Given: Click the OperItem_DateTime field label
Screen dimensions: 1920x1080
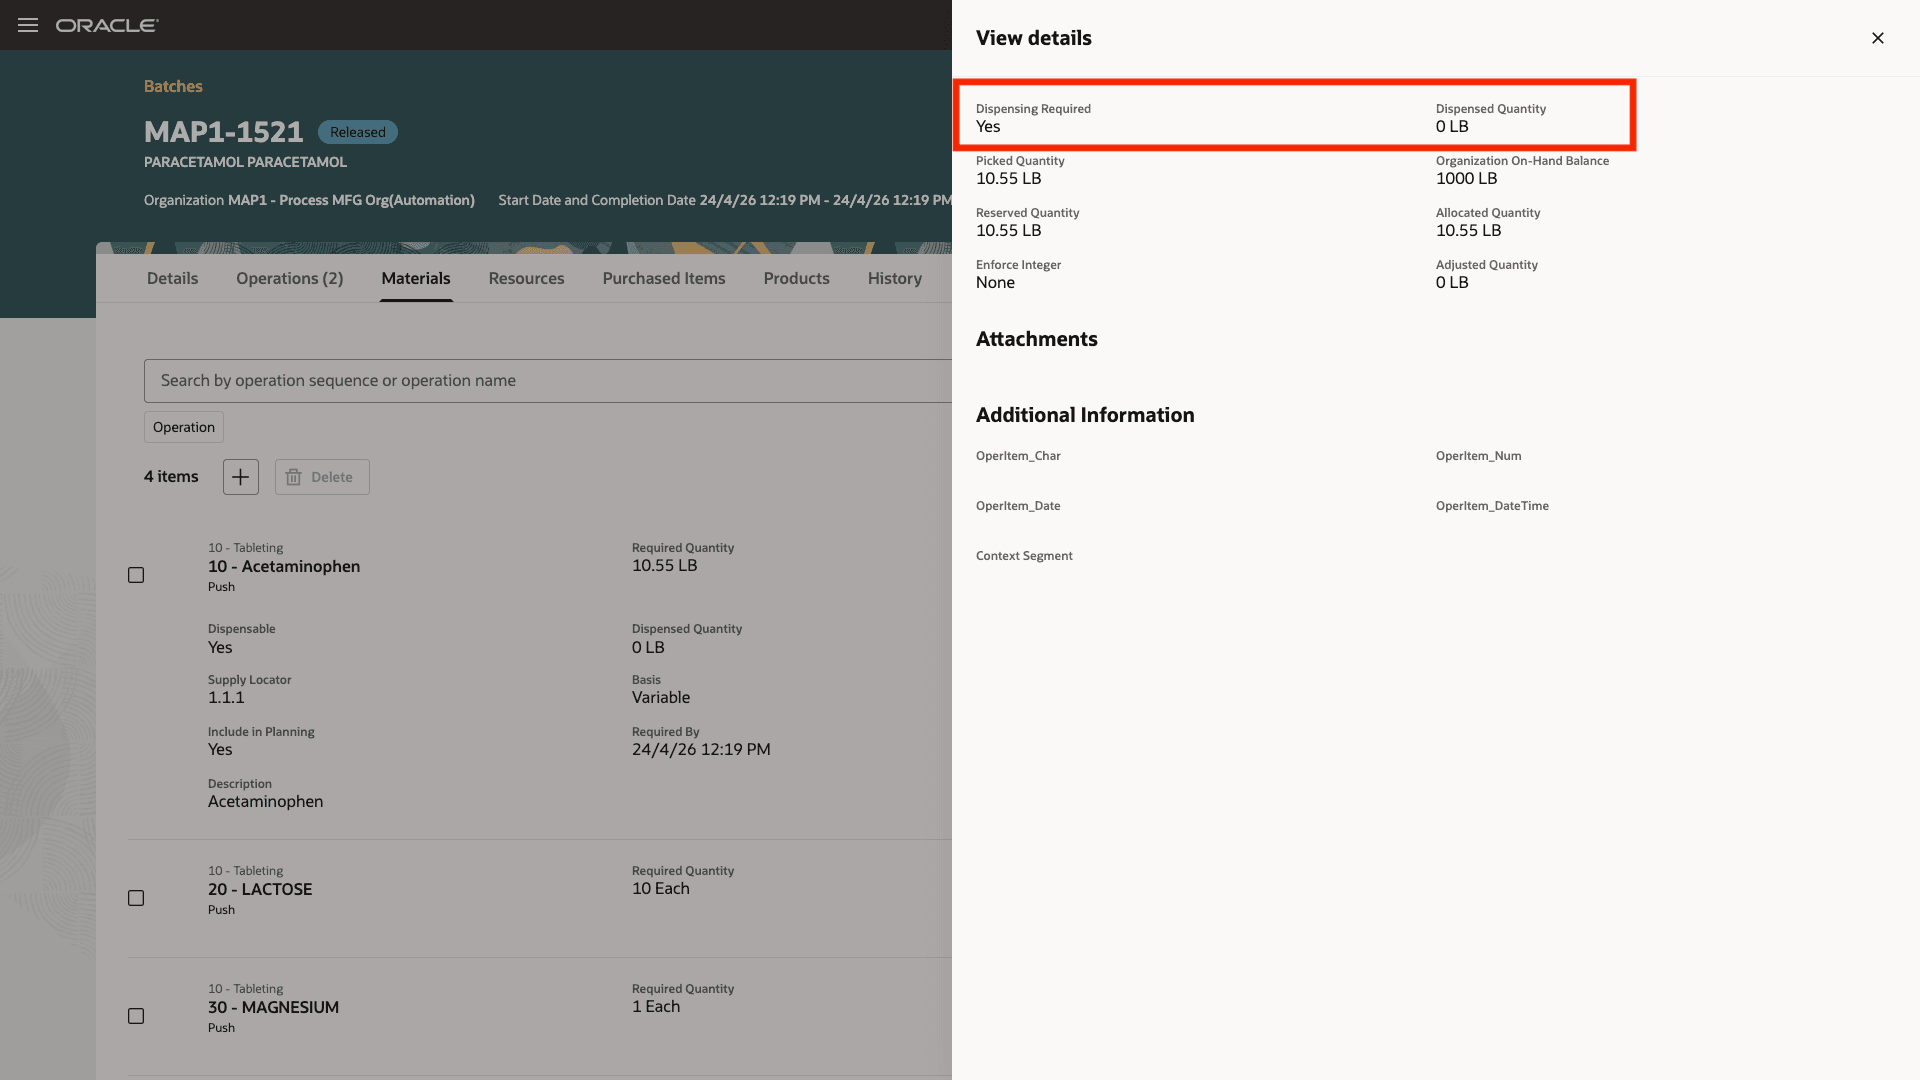Looking at the screenshot, I should click(1492, 506).
